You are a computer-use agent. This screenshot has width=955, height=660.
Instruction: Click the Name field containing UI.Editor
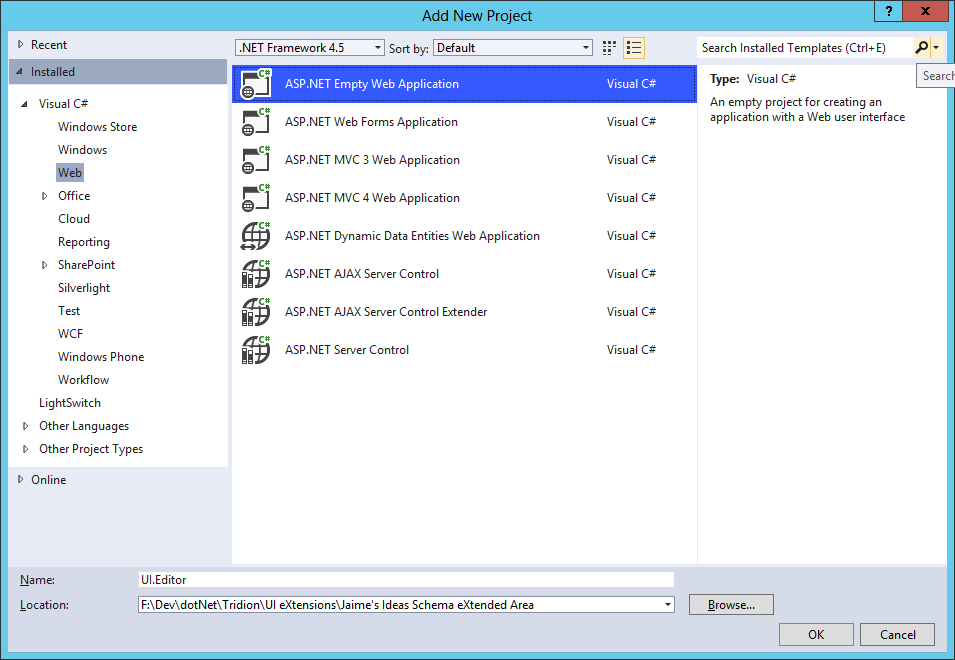[406, 580]
